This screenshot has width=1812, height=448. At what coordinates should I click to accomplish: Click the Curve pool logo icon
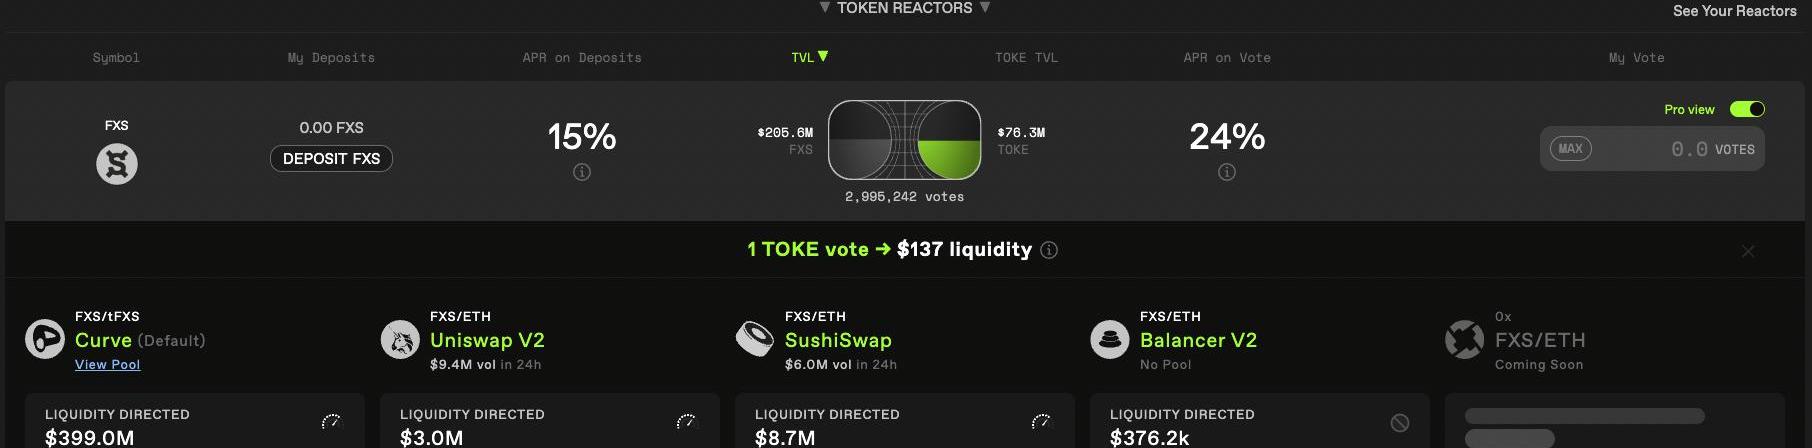coord(45,339)
